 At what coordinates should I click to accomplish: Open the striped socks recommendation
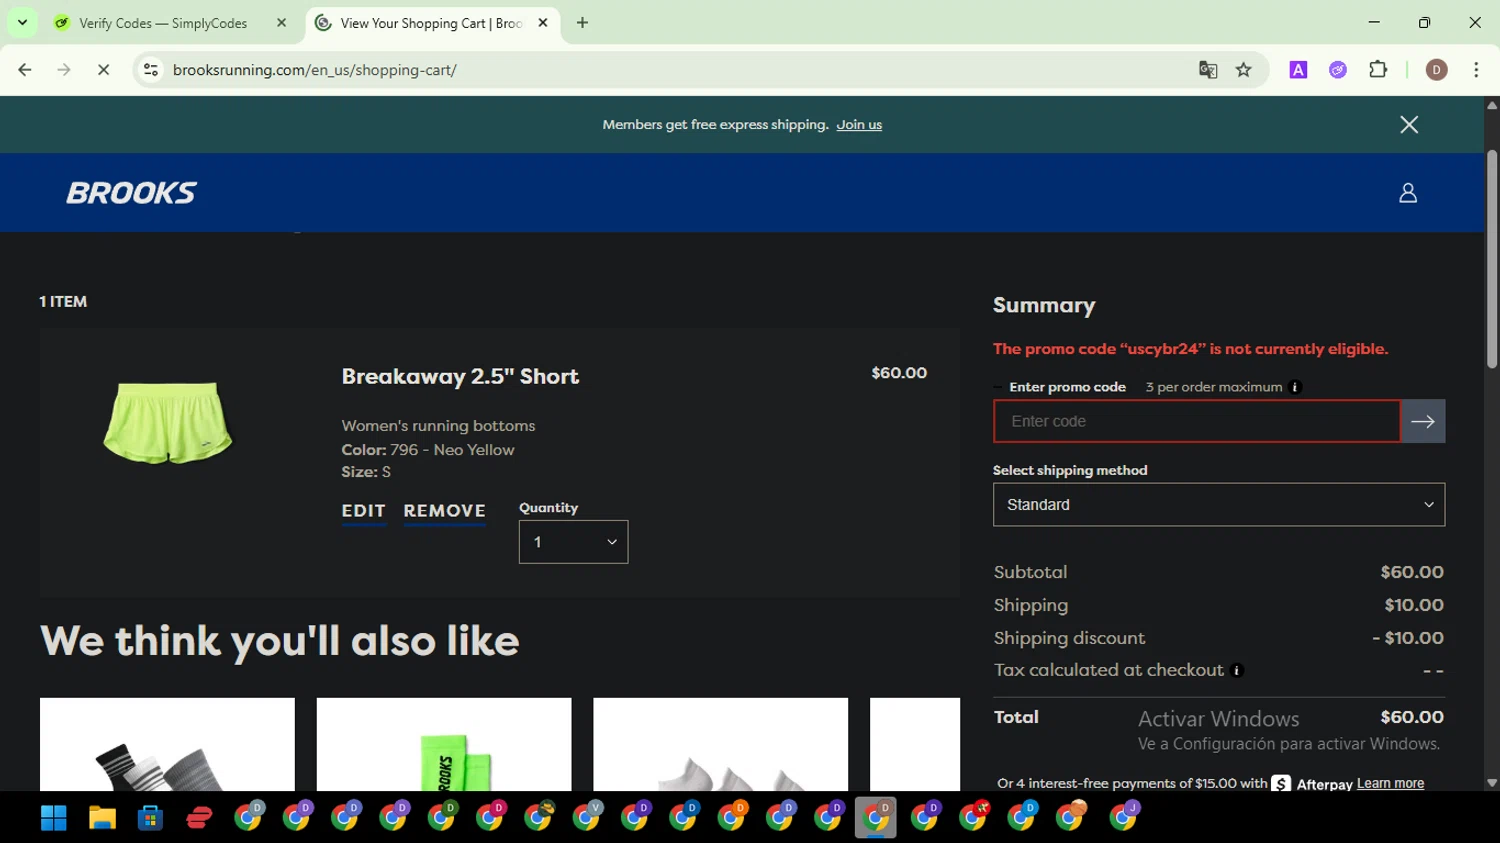tap(167, 745)
